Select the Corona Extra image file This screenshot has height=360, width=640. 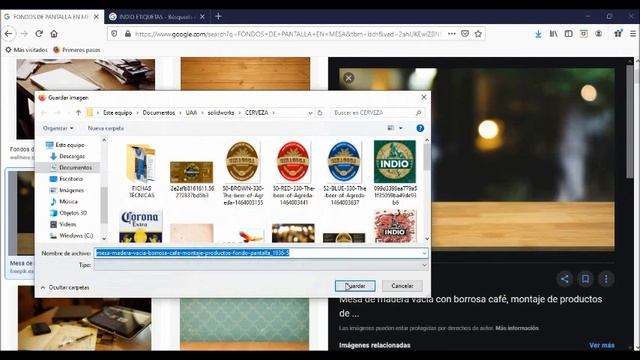coord(141,227)
